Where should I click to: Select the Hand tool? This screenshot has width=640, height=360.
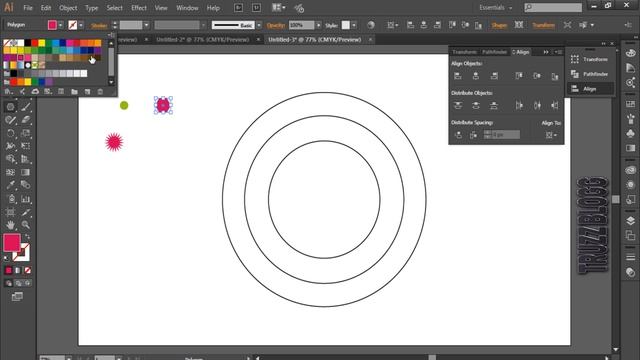[11, 225]
